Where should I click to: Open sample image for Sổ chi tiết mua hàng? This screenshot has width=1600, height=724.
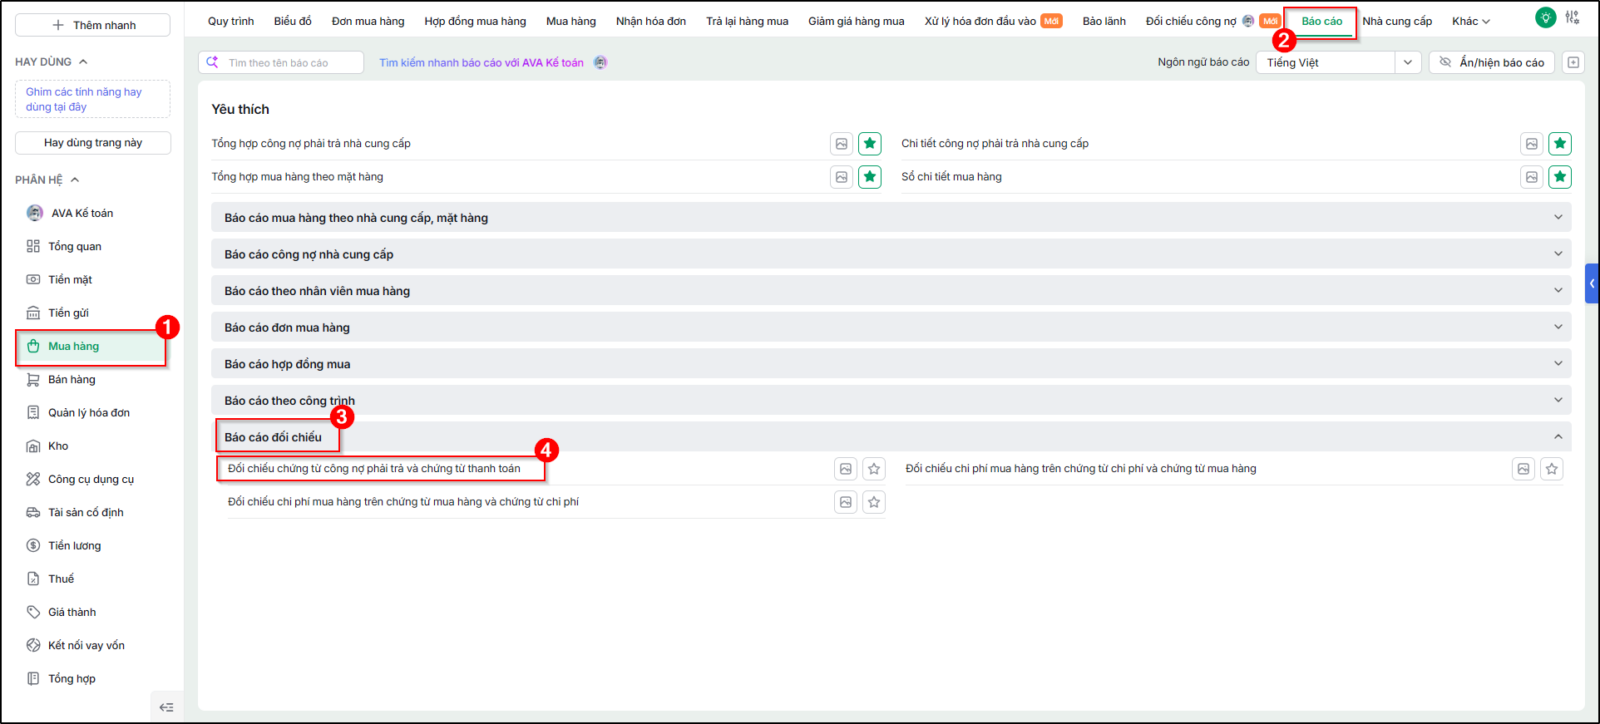click(1532, 177)
